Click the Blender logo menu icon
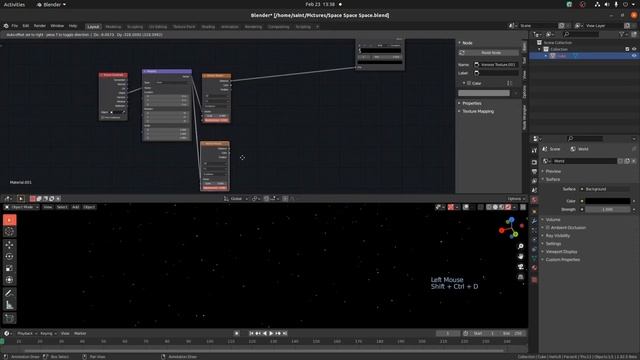This screenshot has width=640, height=360. (6, 26)
